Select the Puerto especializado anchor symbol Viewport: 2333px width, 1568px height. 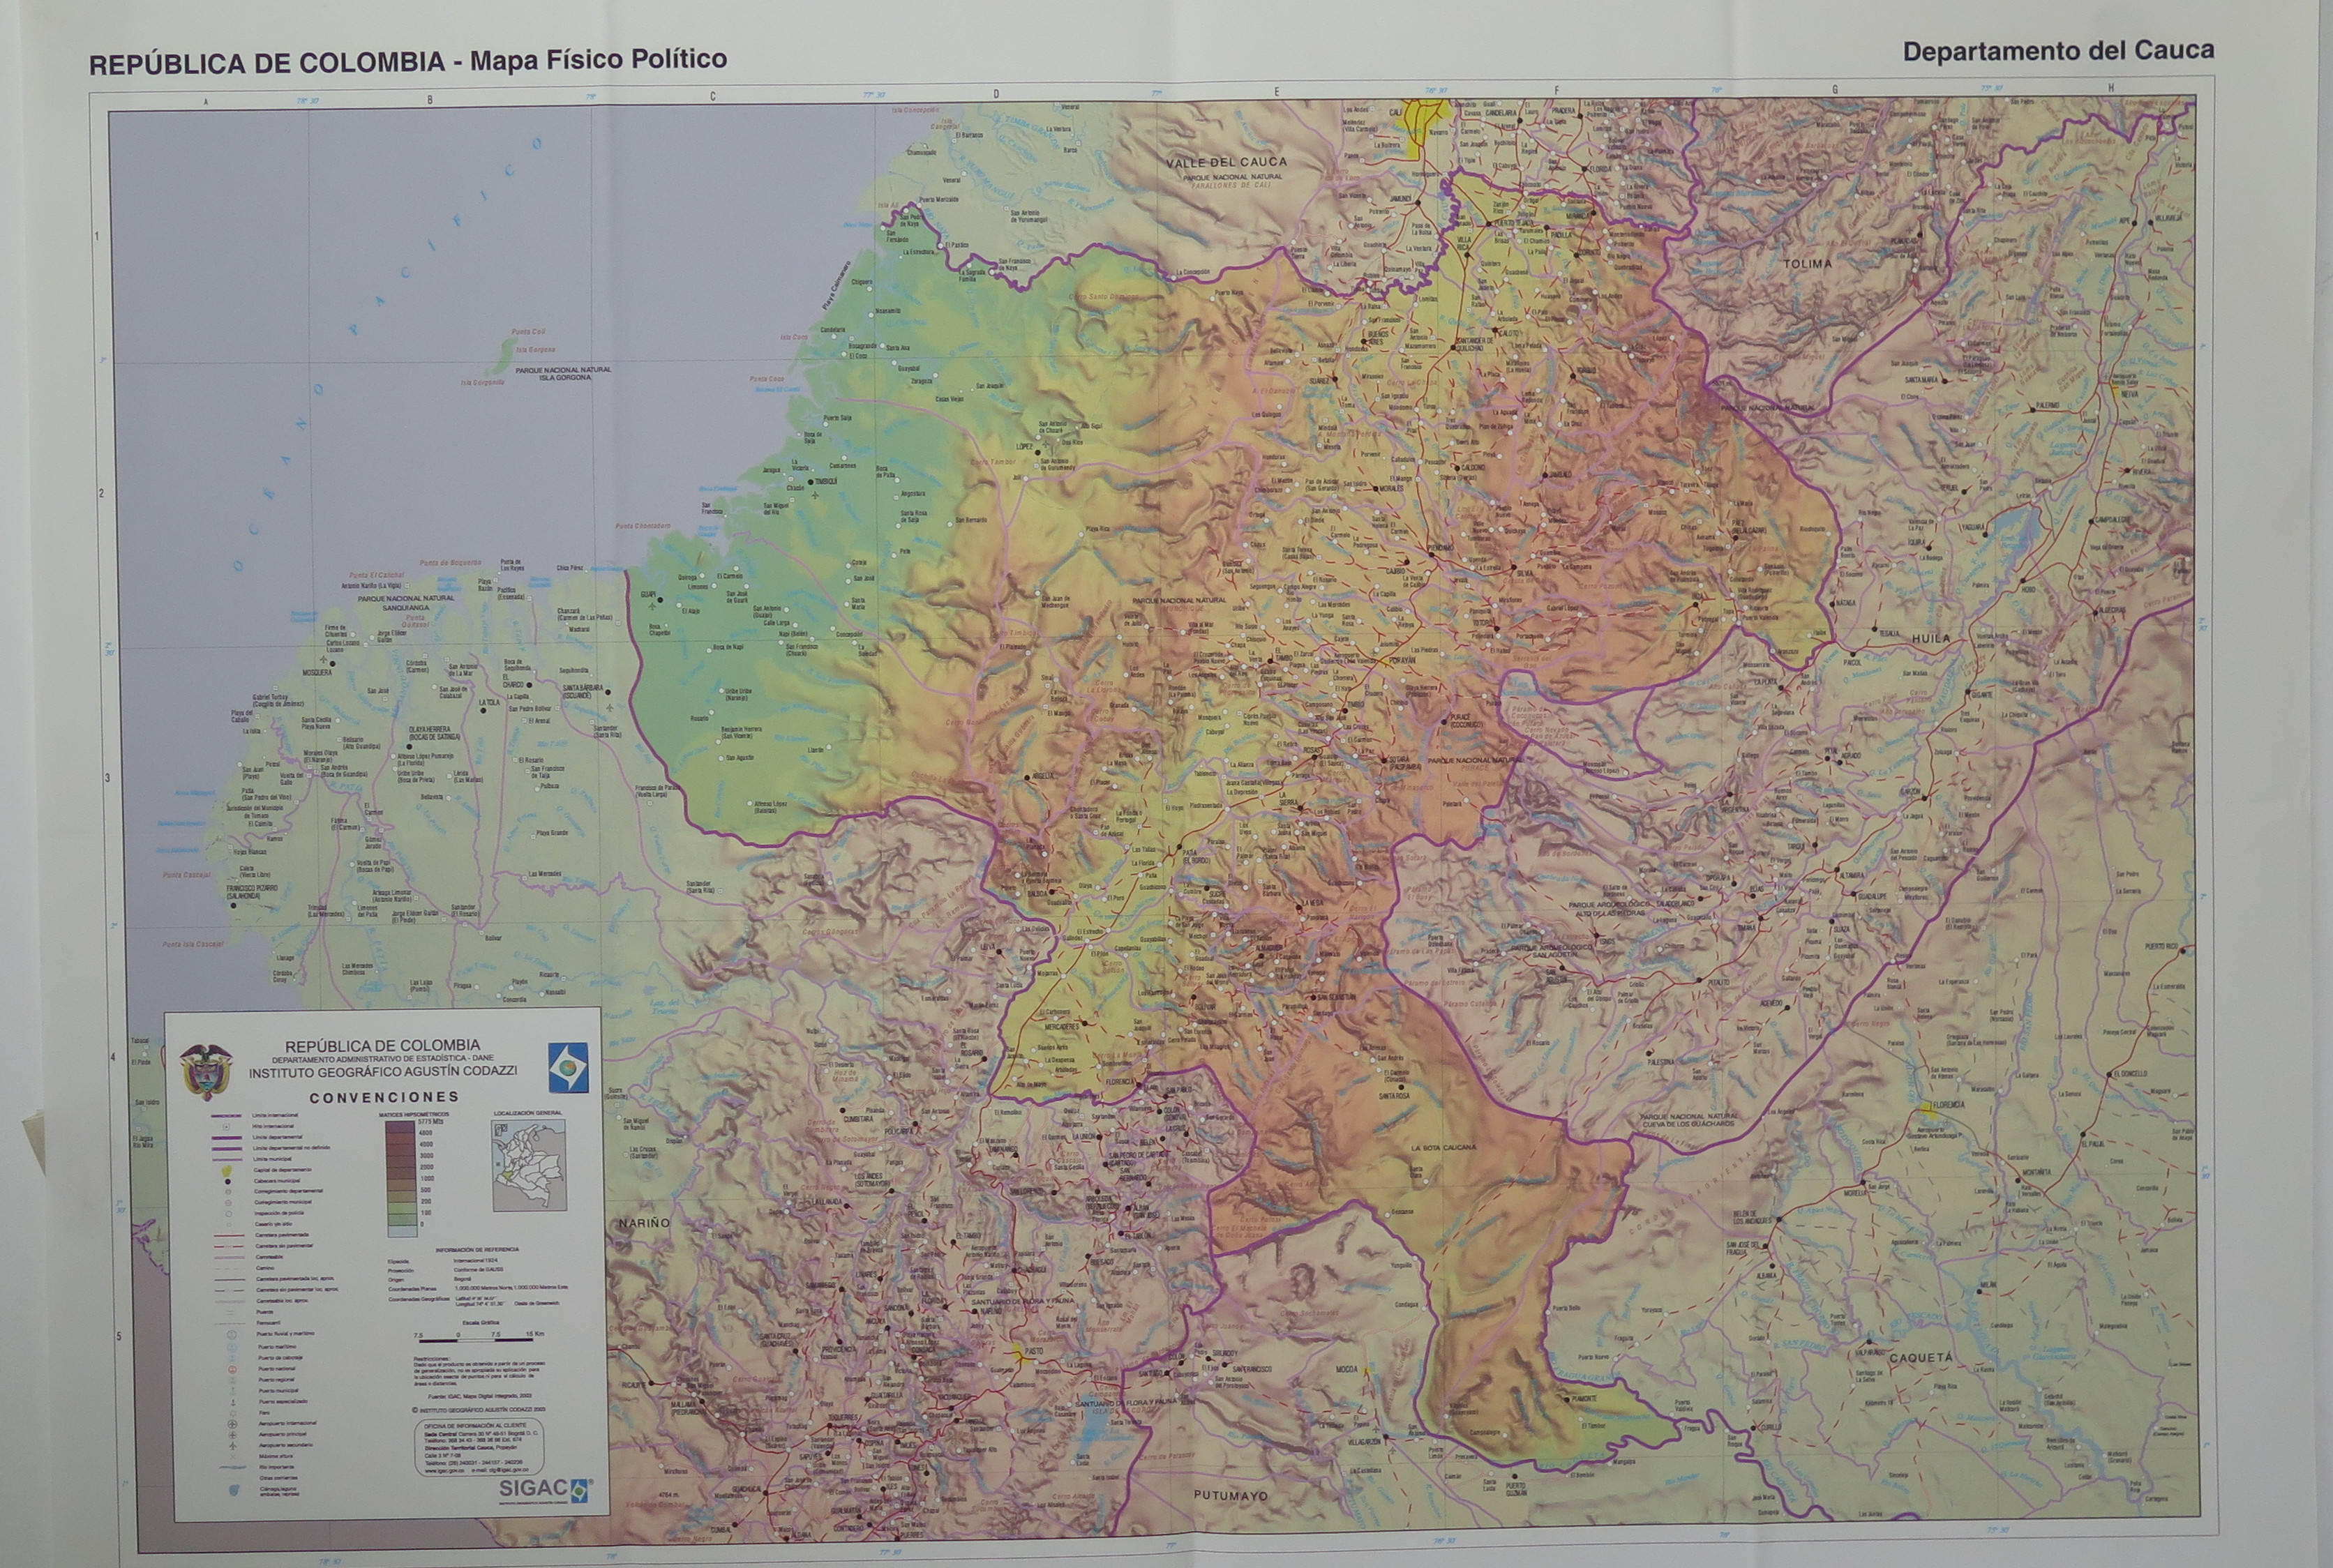pyautogui.click(x=234, y=1402)
